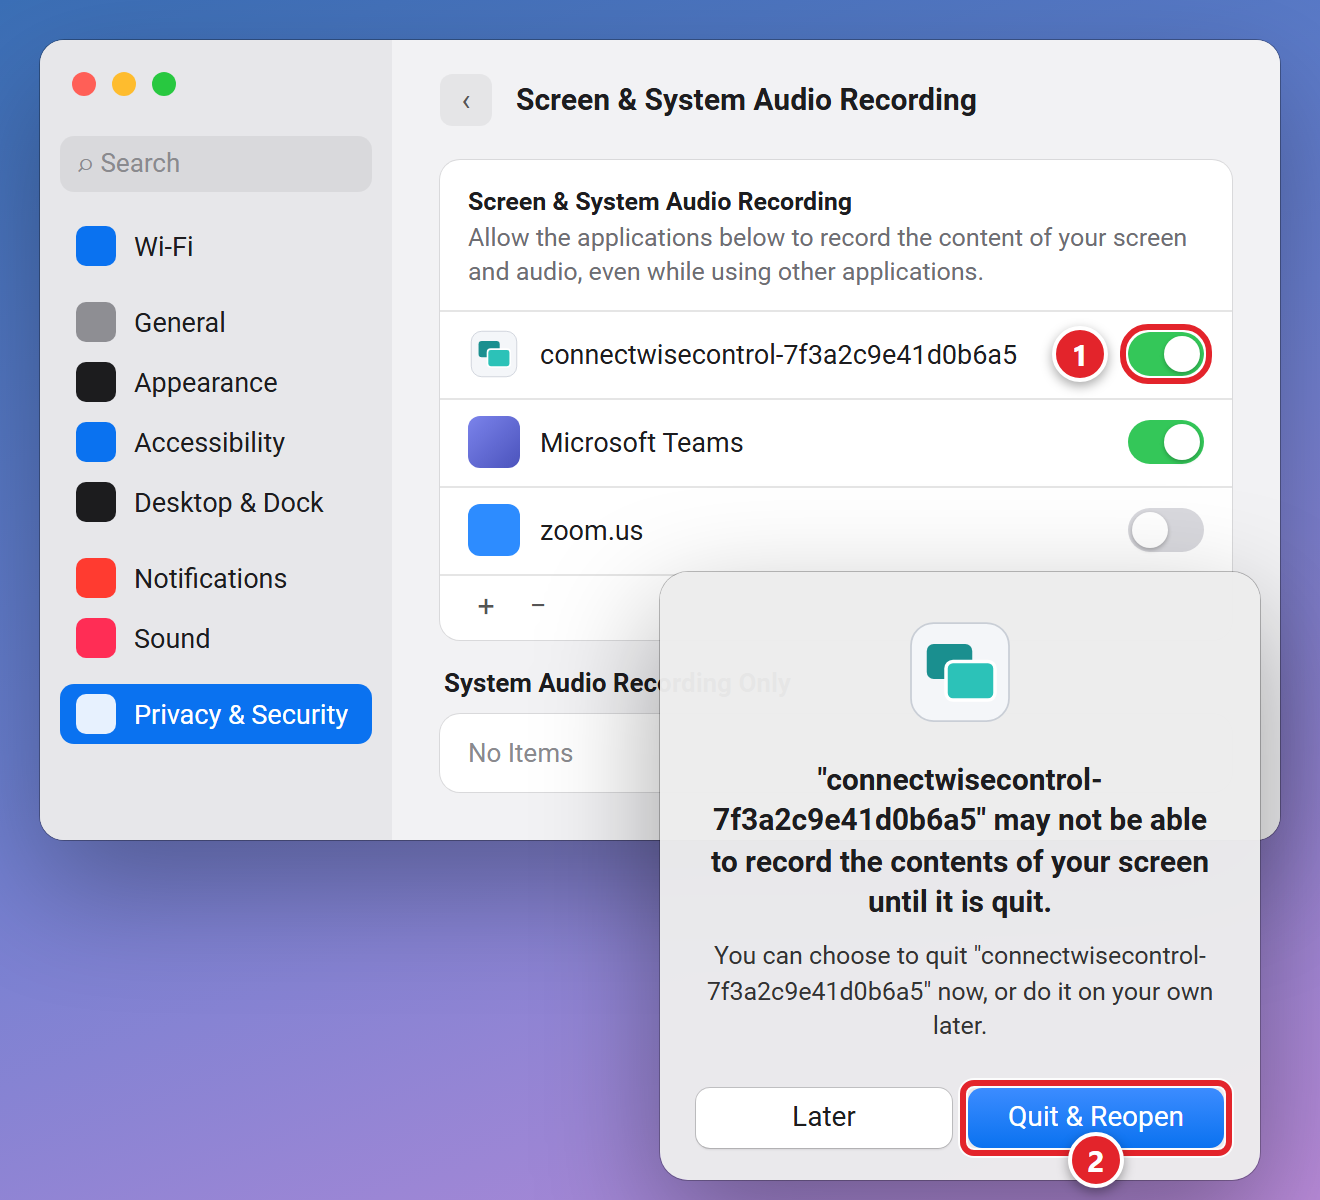This screenshot has width=1320, height=1200.
Task: Select General in the sidebar
Action: [x=216, y=322]
